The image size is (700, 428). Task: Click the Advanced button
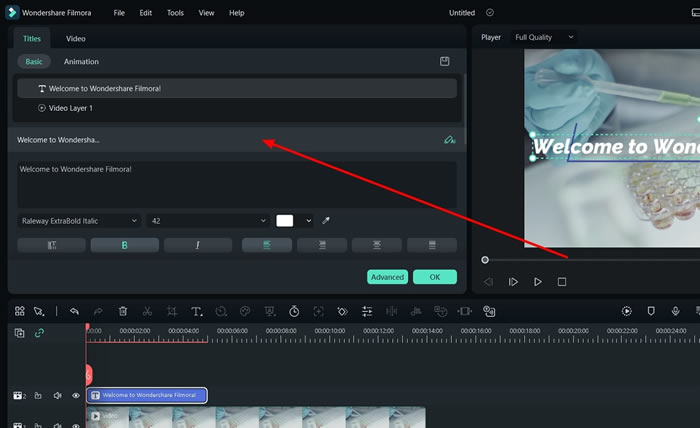tap(387, 277)
